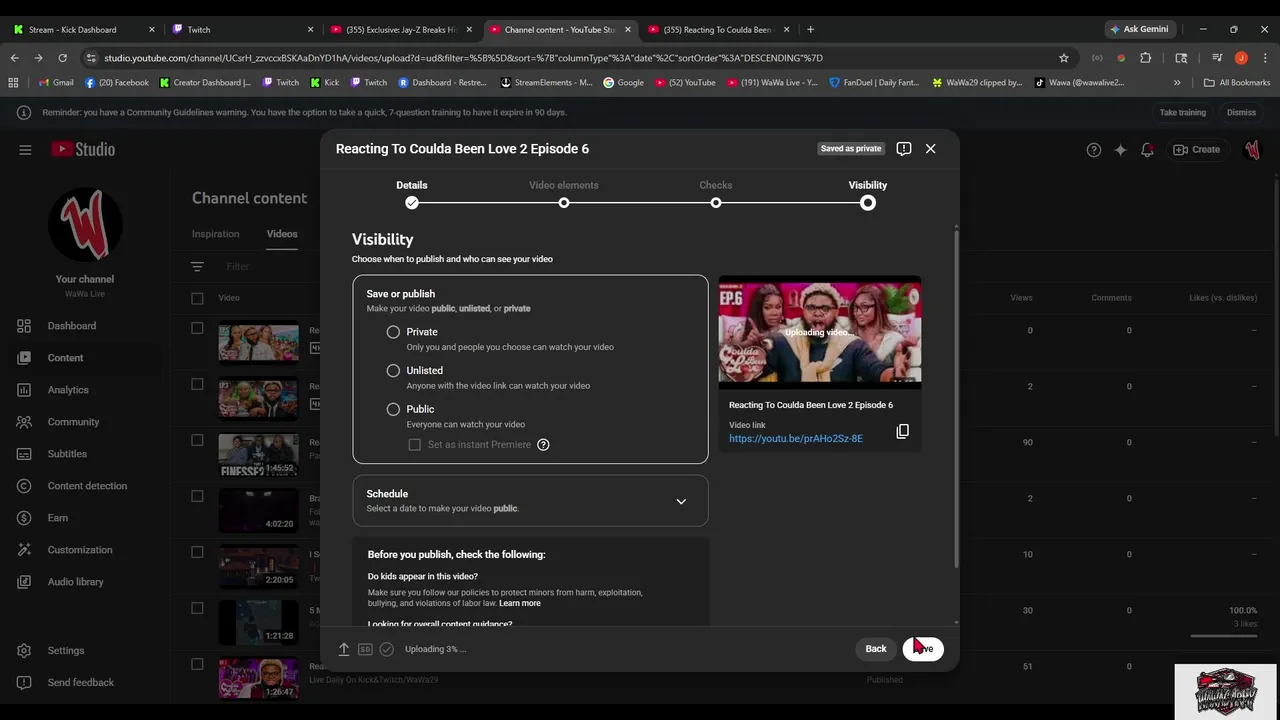Click the uploading video preview thumbnail

click(820, 332)
